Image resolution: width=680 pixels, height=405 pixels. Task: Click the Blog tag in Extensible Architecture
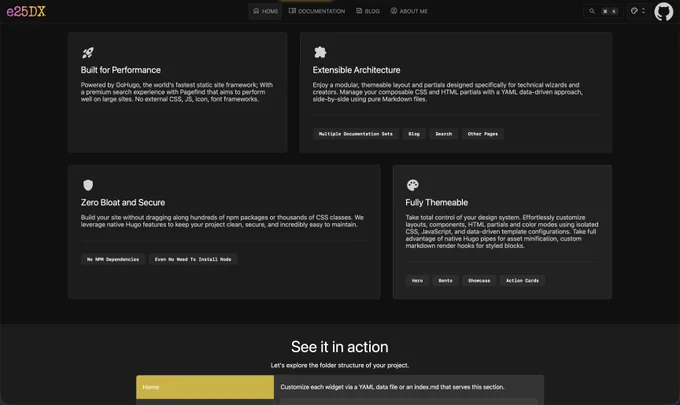click(414, 134)
